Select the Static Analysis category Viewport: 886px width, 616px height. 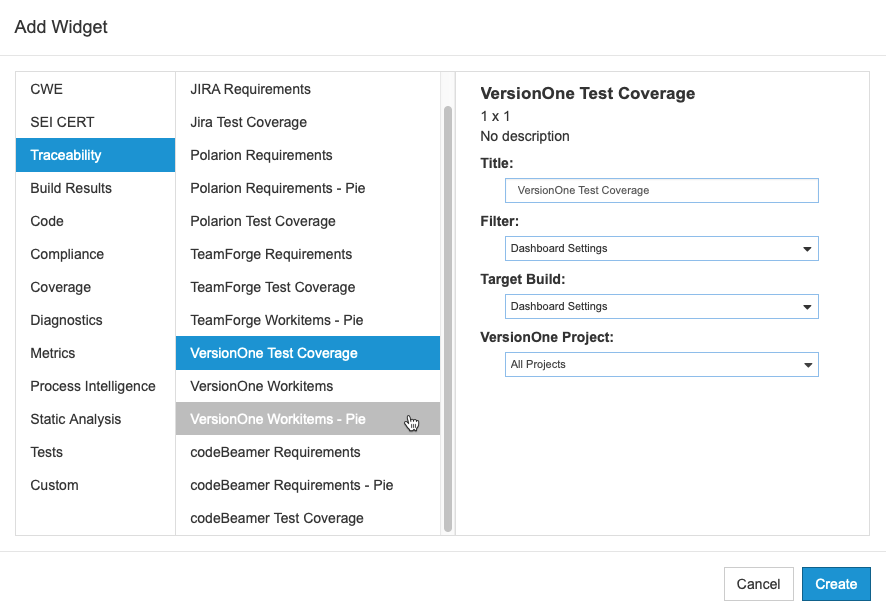[95, 419]
